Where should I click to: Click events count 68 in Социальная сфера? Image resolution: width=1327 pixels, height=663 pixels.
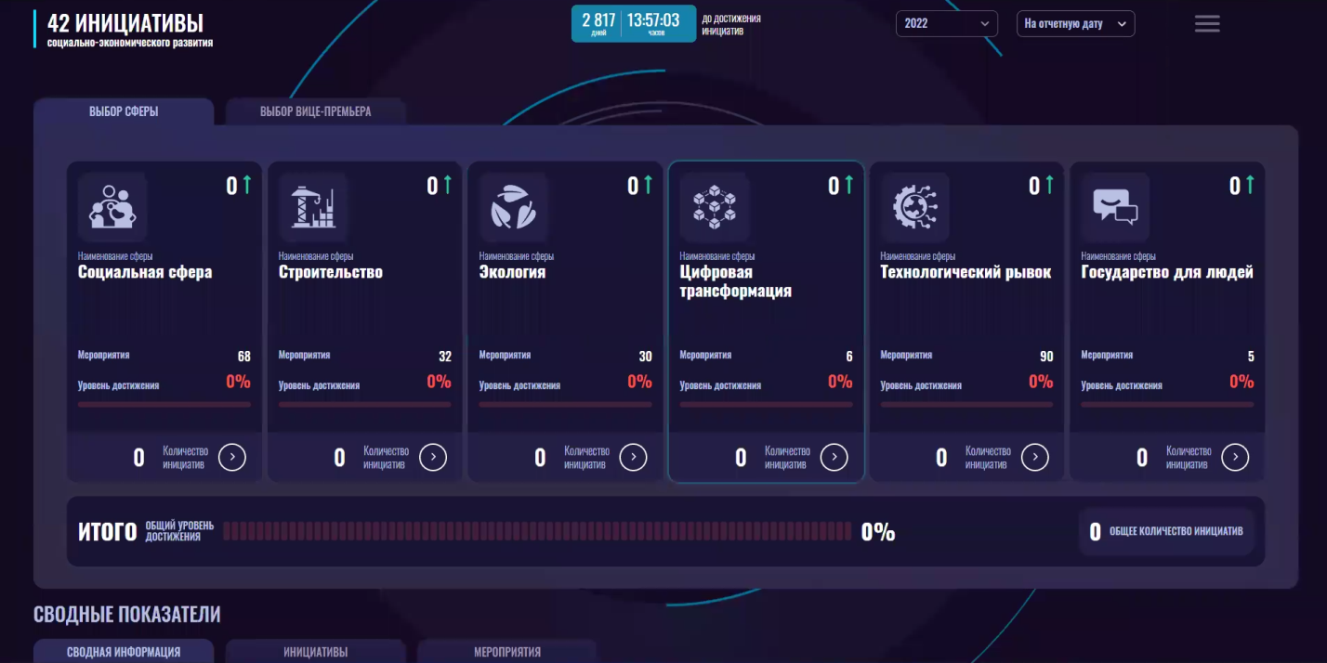[244, 356]
